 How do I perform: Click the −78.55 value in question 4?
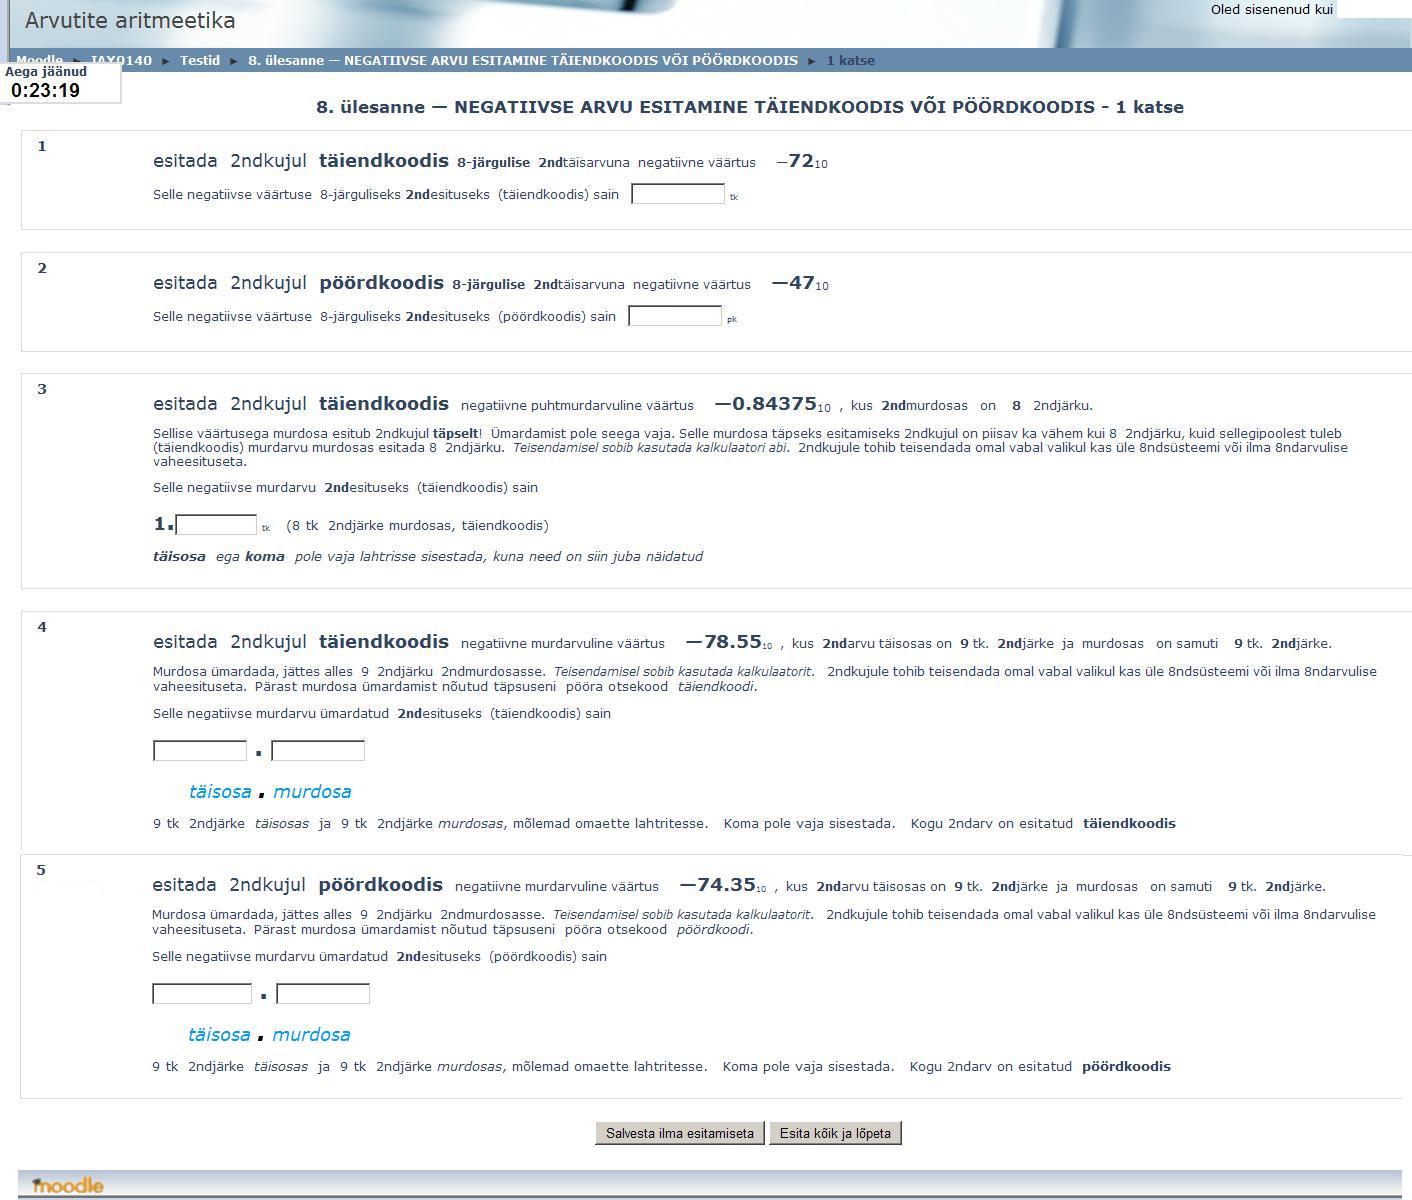(724, 642)
